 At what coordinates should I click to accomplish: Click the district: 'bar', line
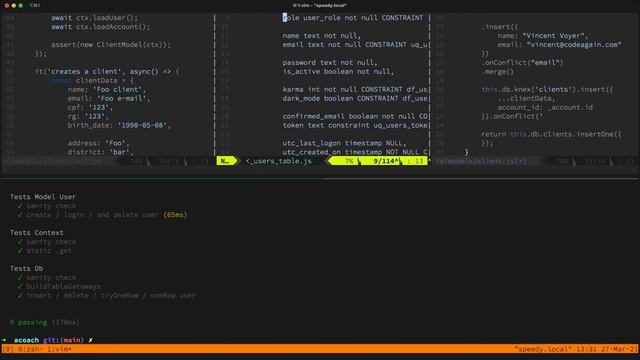click(100, 152)
